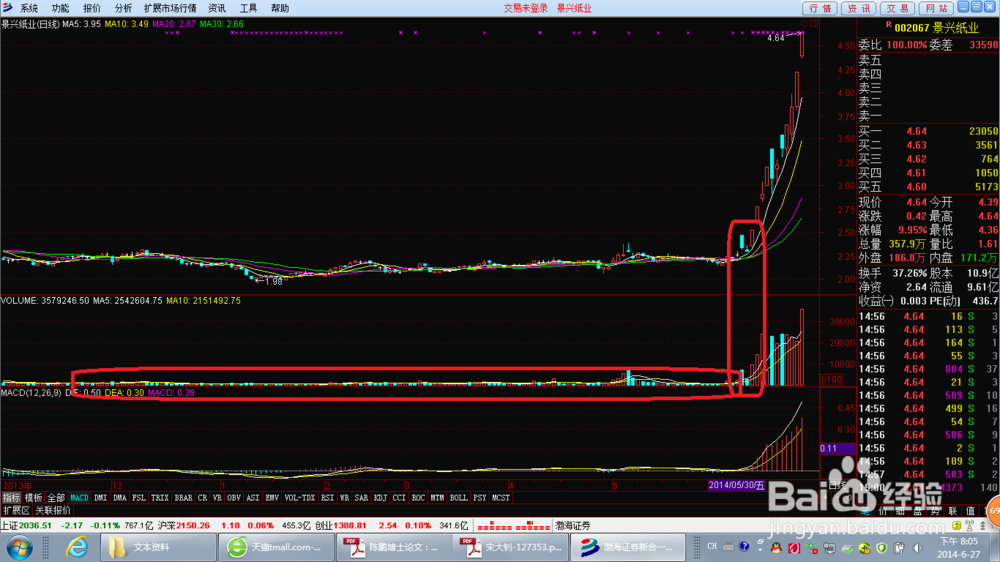Image resolution: width=1000 pixels, height=562 pixels.
Task: Click the 沪深 index value 2150.26
Action: [x=193, y=526]
